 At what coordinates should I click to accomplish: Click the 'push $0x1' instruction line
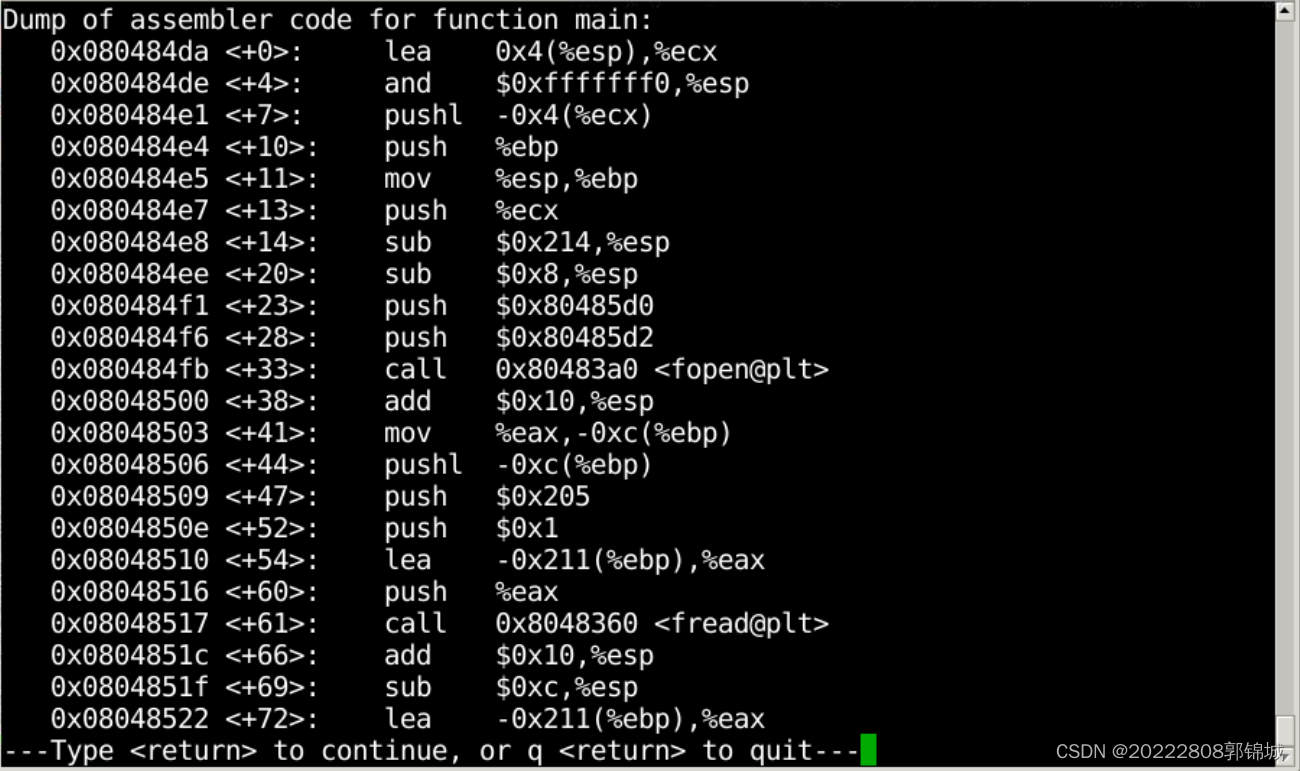coord(470,528)
